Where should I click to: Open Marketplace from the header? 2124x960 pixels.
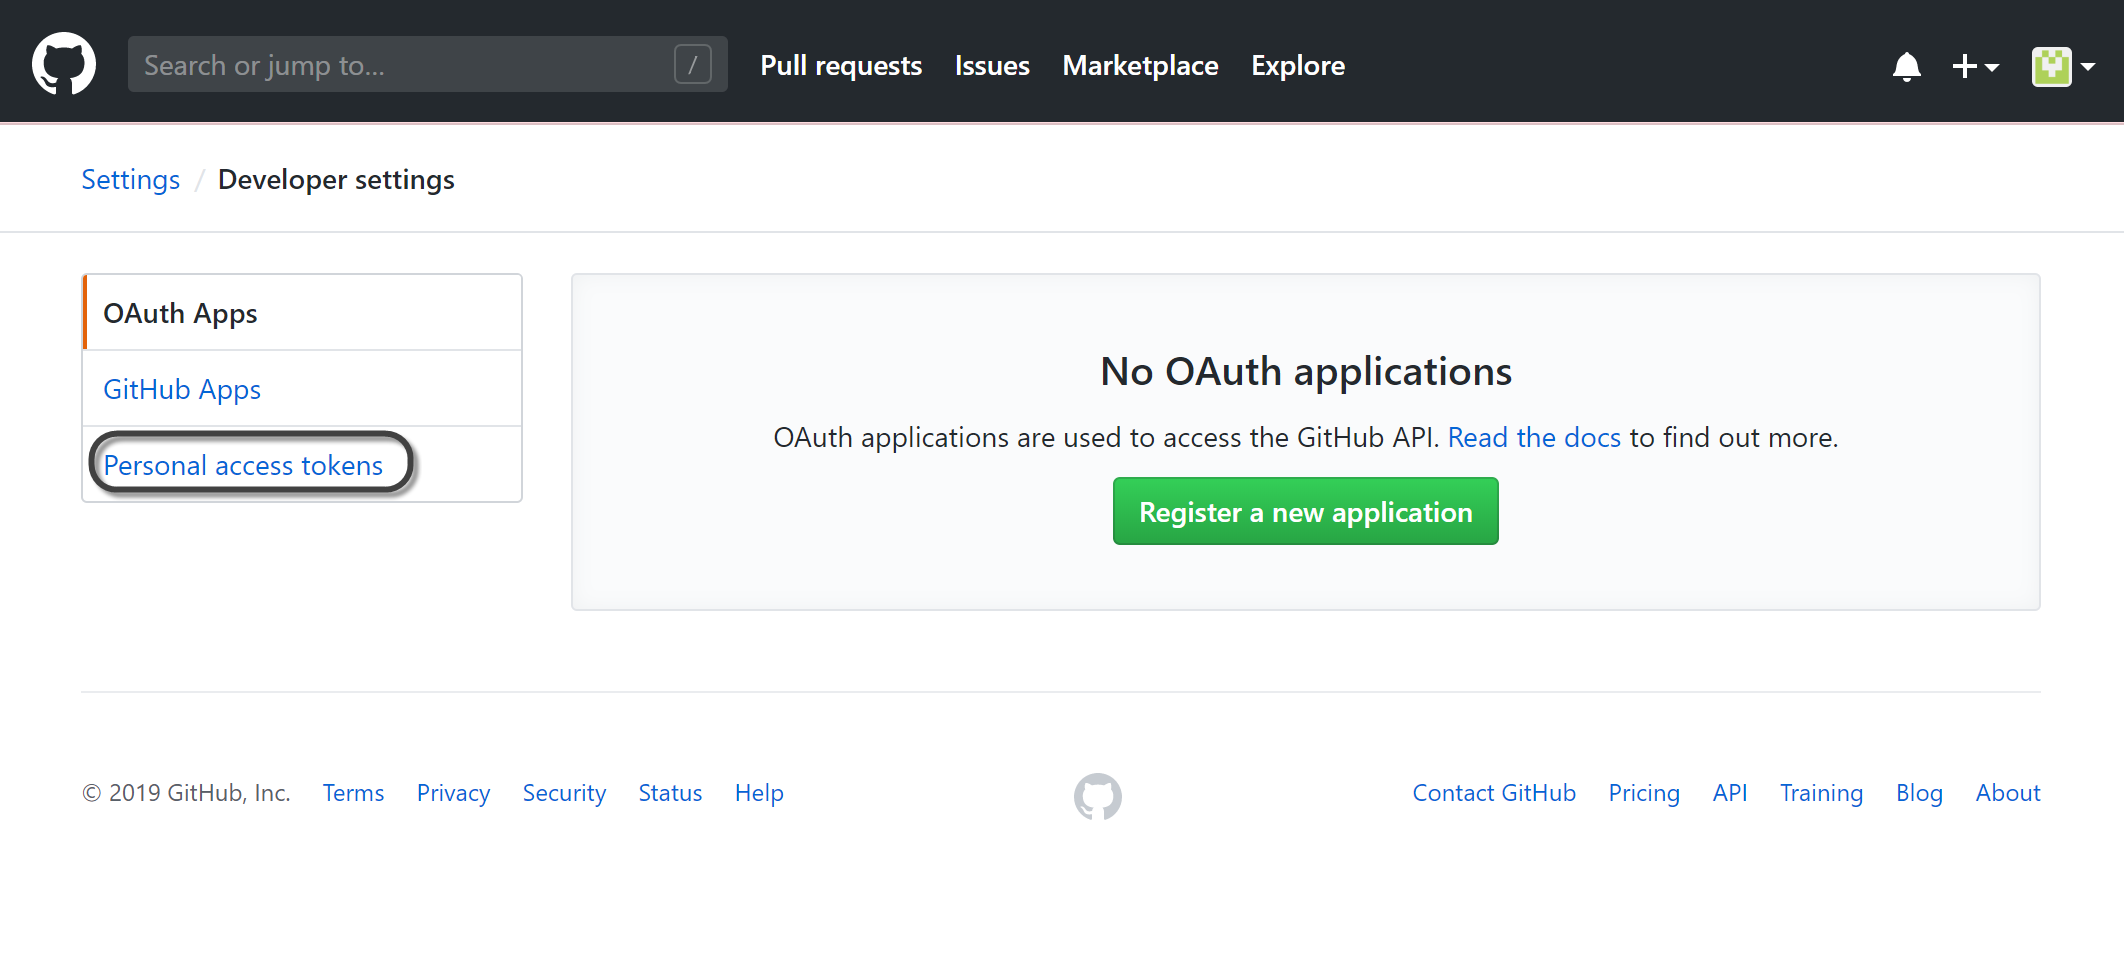coord(1140,65)
